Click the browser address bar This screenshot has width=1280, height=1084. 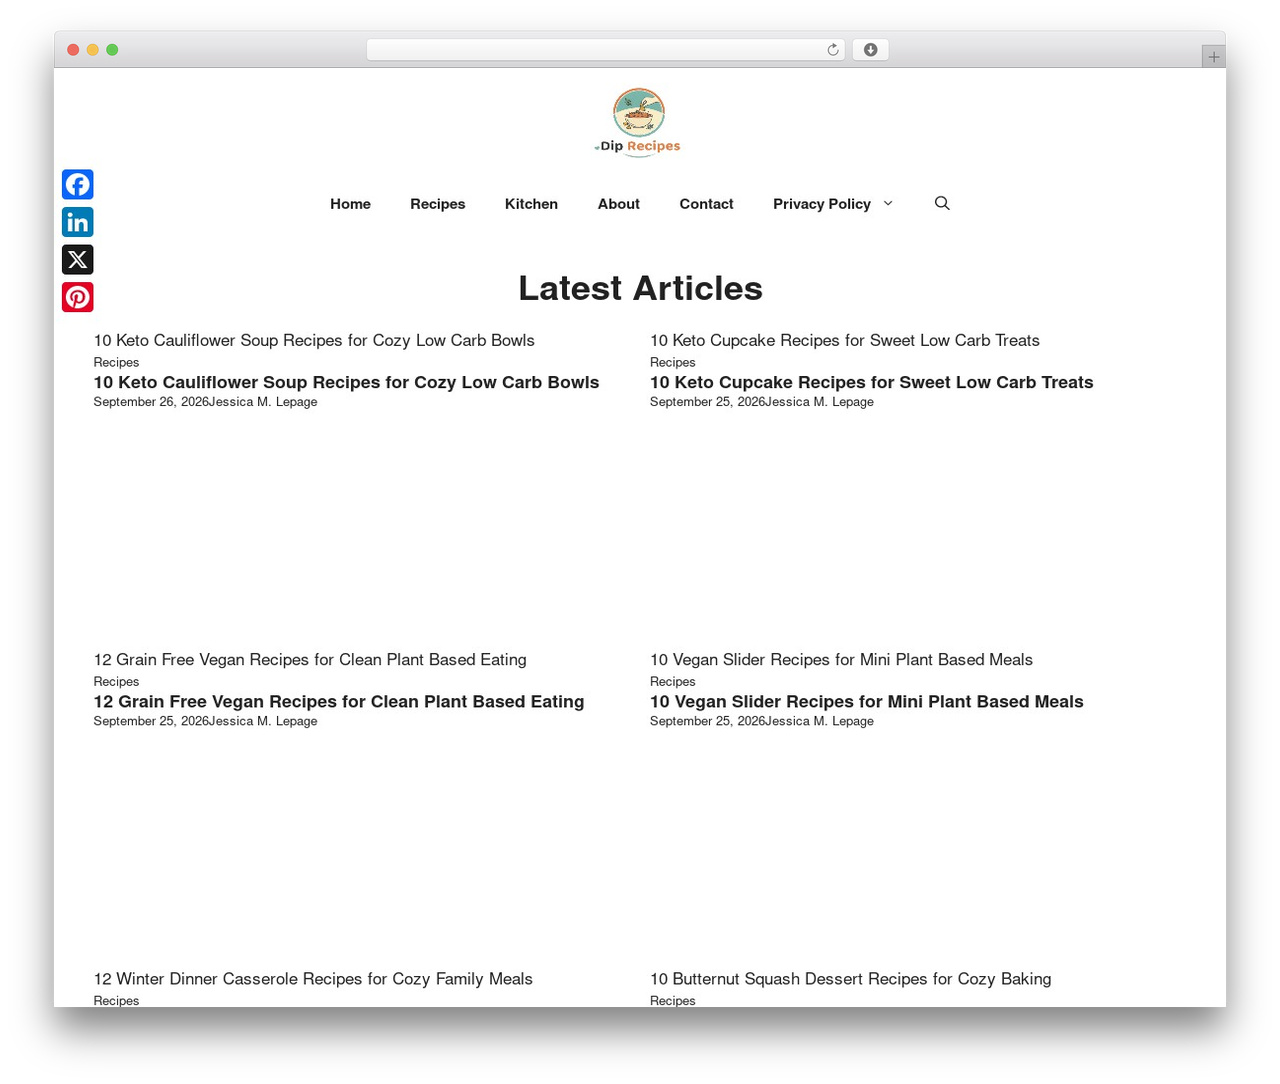tap(605, 50)
